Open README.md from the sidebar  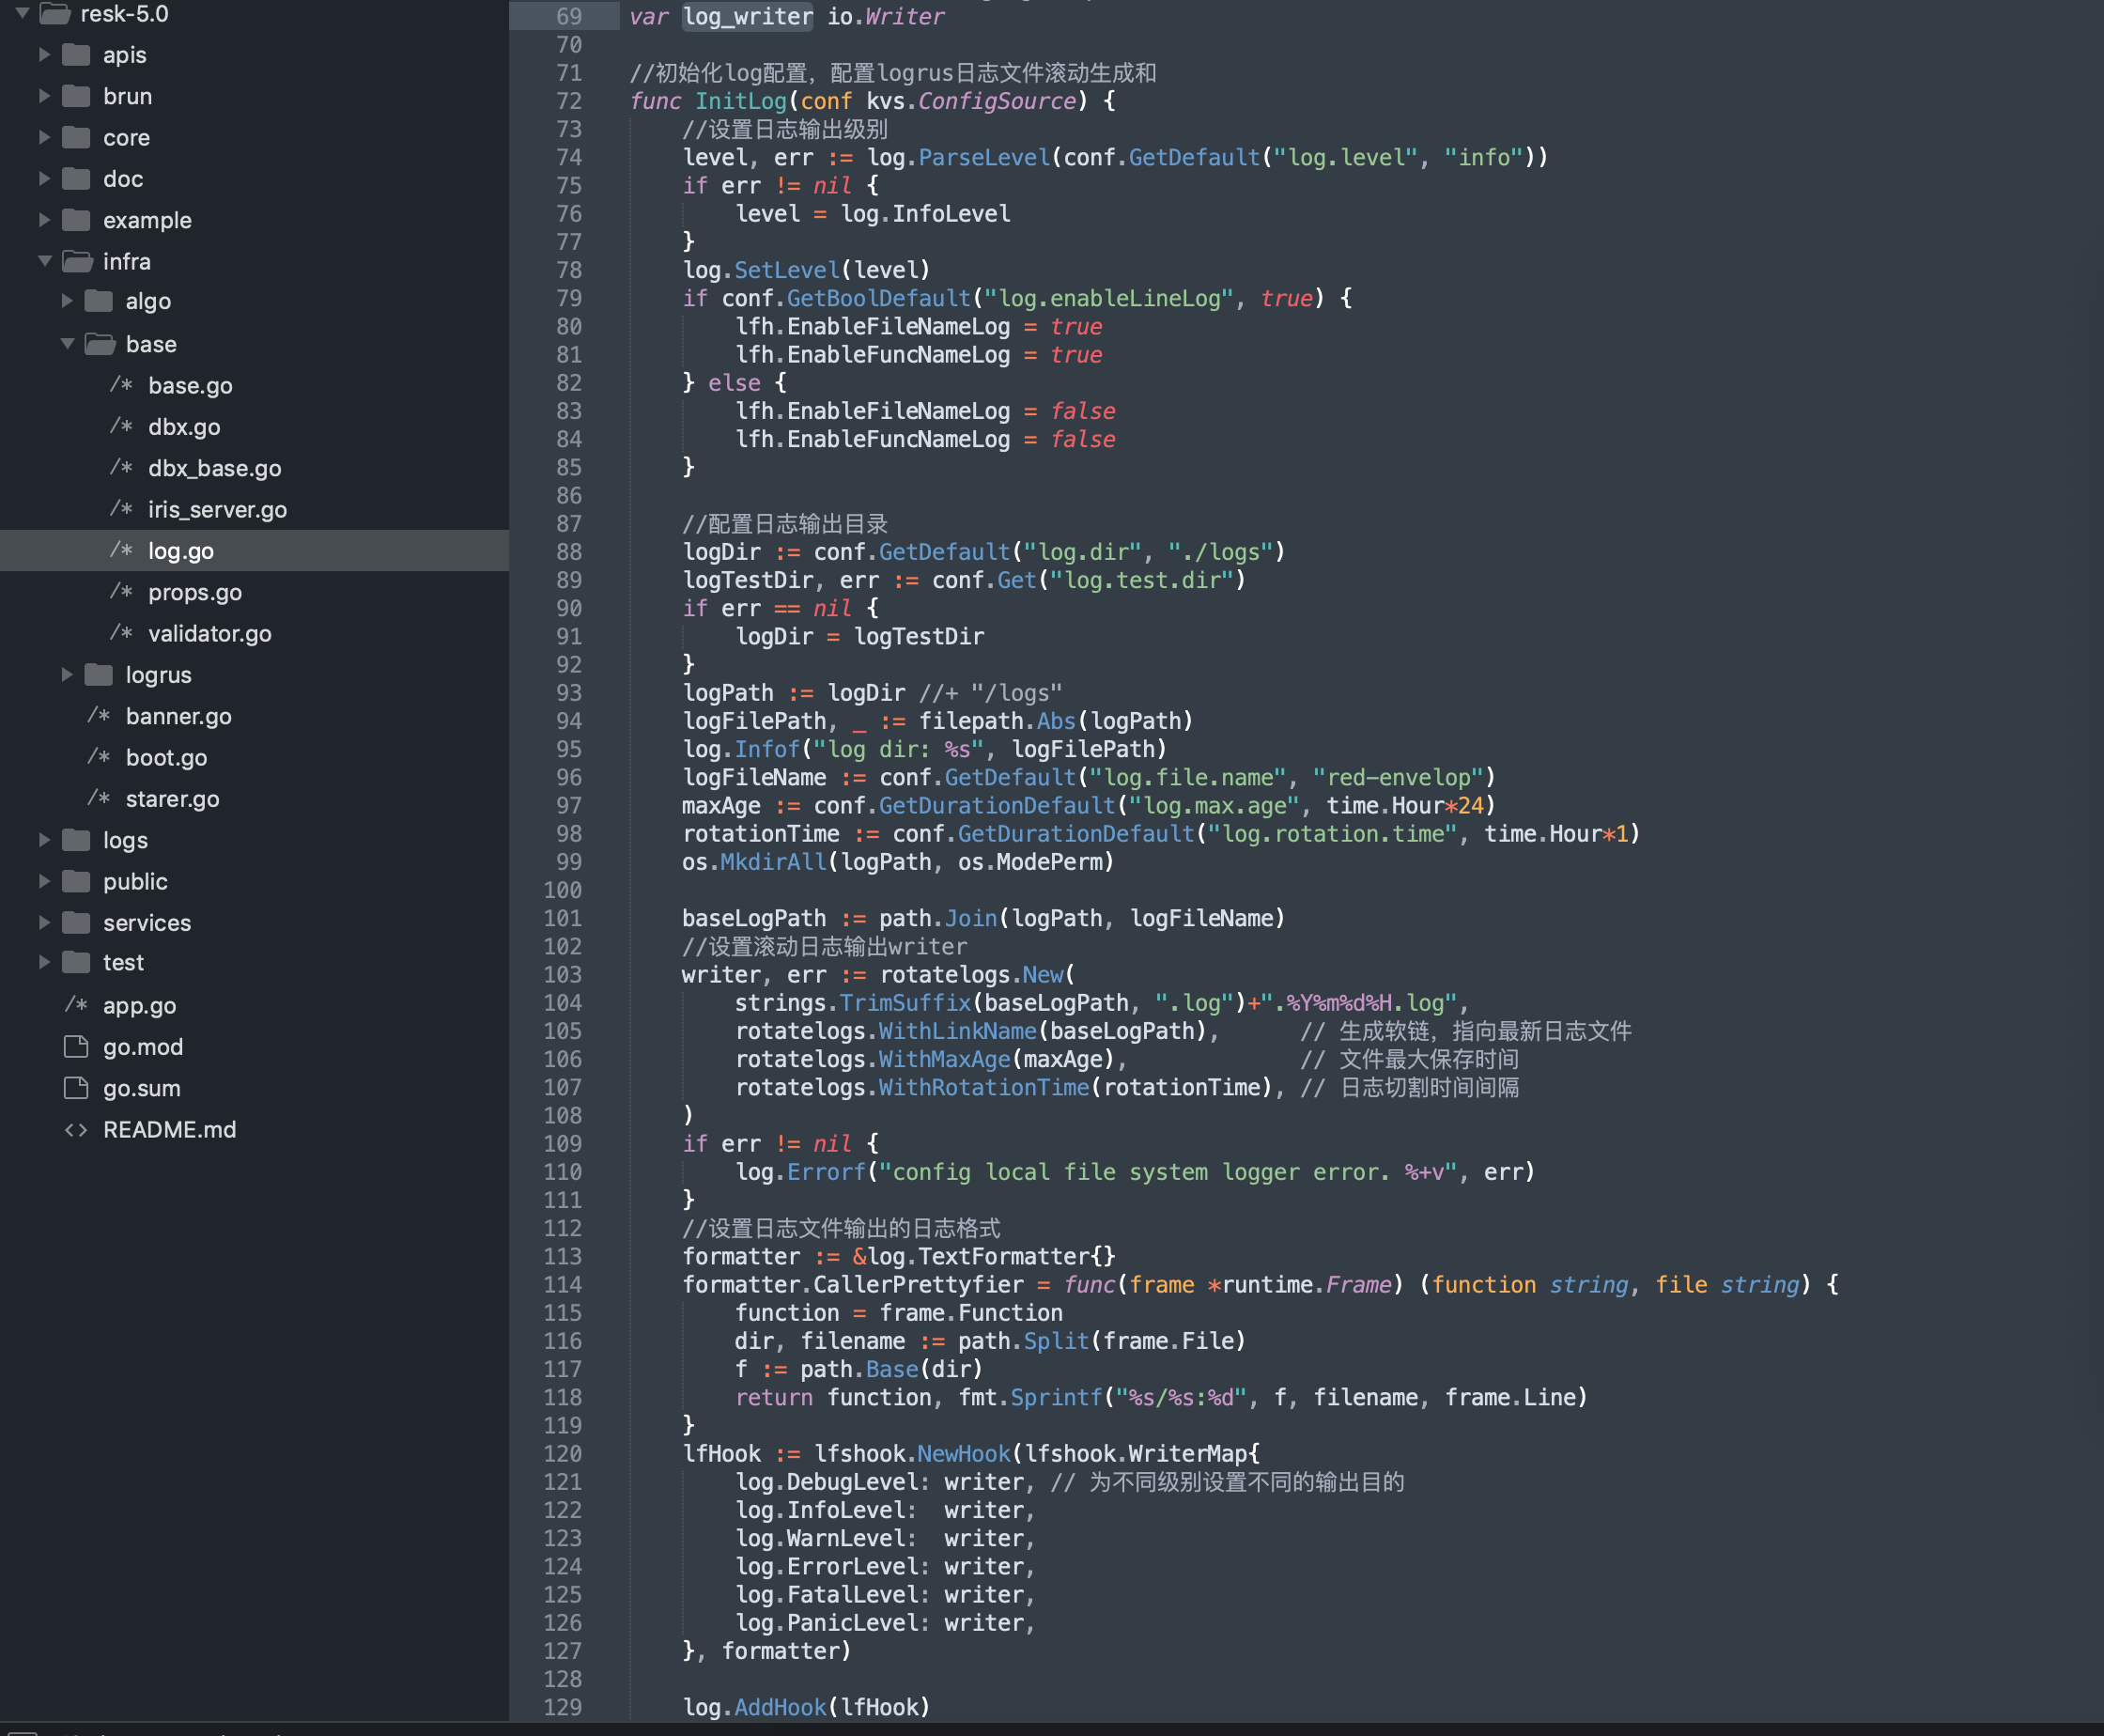170,1129
